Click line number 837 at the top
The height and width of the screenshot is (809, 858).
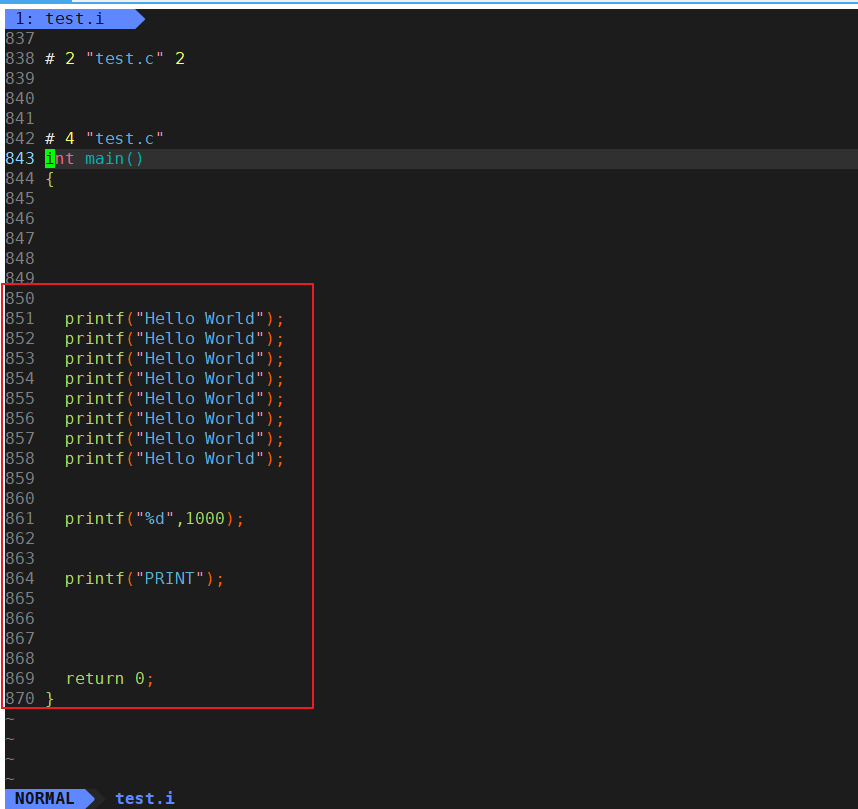tap(20, 39)
